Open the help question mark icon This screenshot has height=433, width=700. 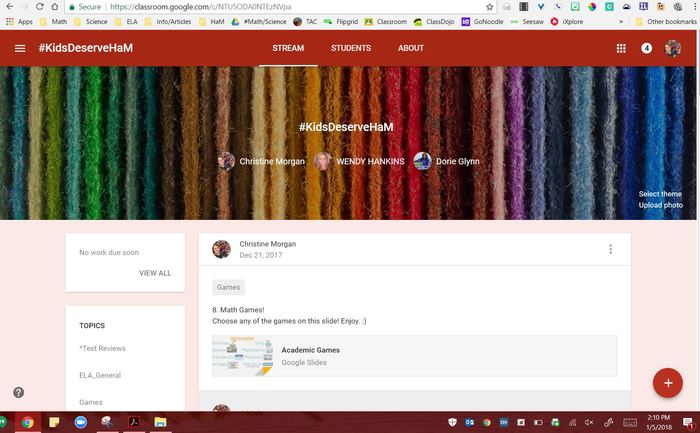point(18,393)
